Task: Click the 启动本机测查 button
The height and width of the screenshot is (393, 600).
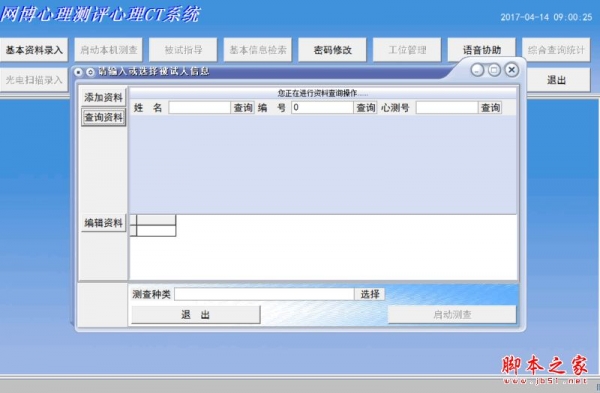Action: pos(108,50)
